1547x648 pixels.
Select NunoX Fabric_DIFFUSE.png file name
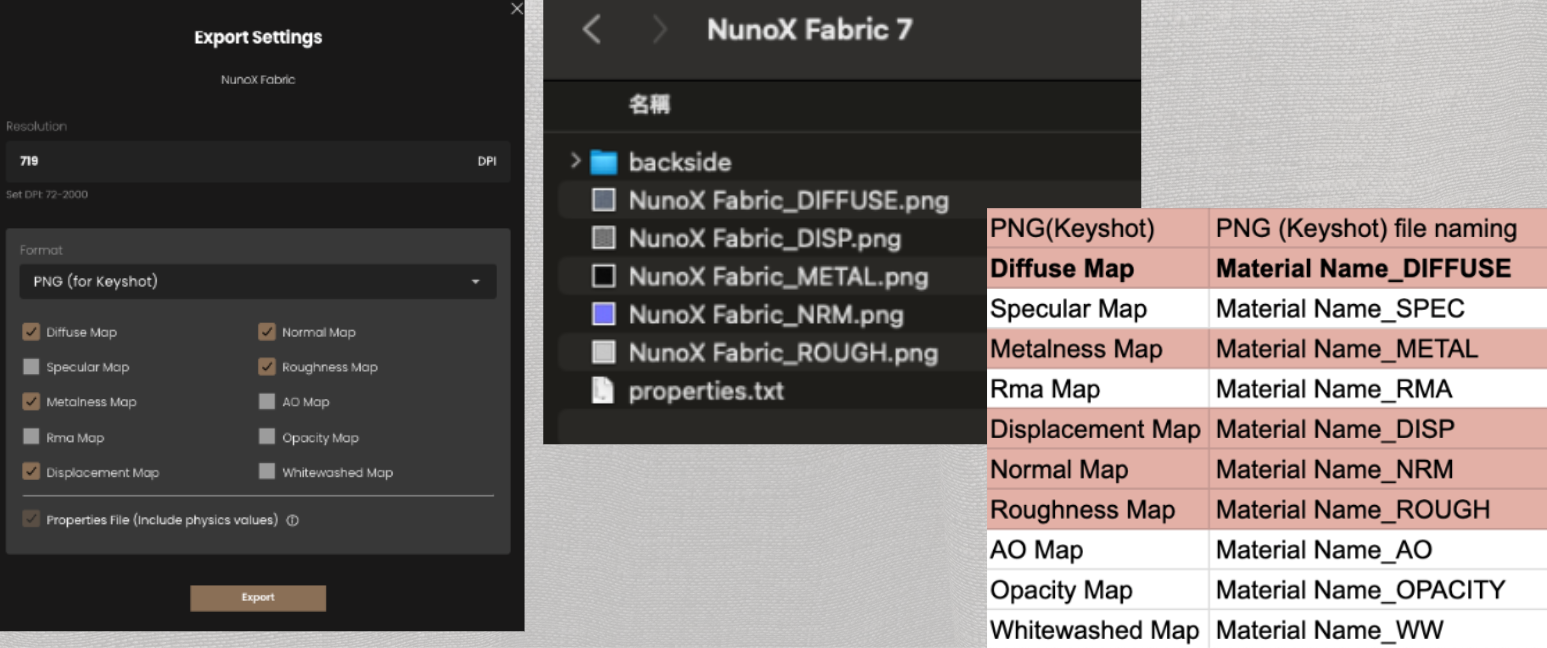coord(788,201)
